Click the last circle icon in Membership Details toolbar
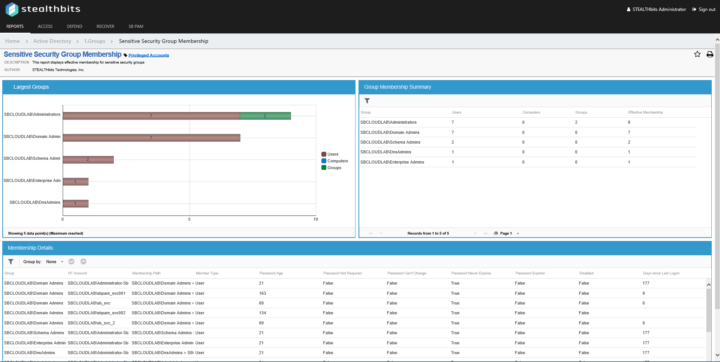Image resolution: width=720 pixels, height=362 pixels. [83, 261]
